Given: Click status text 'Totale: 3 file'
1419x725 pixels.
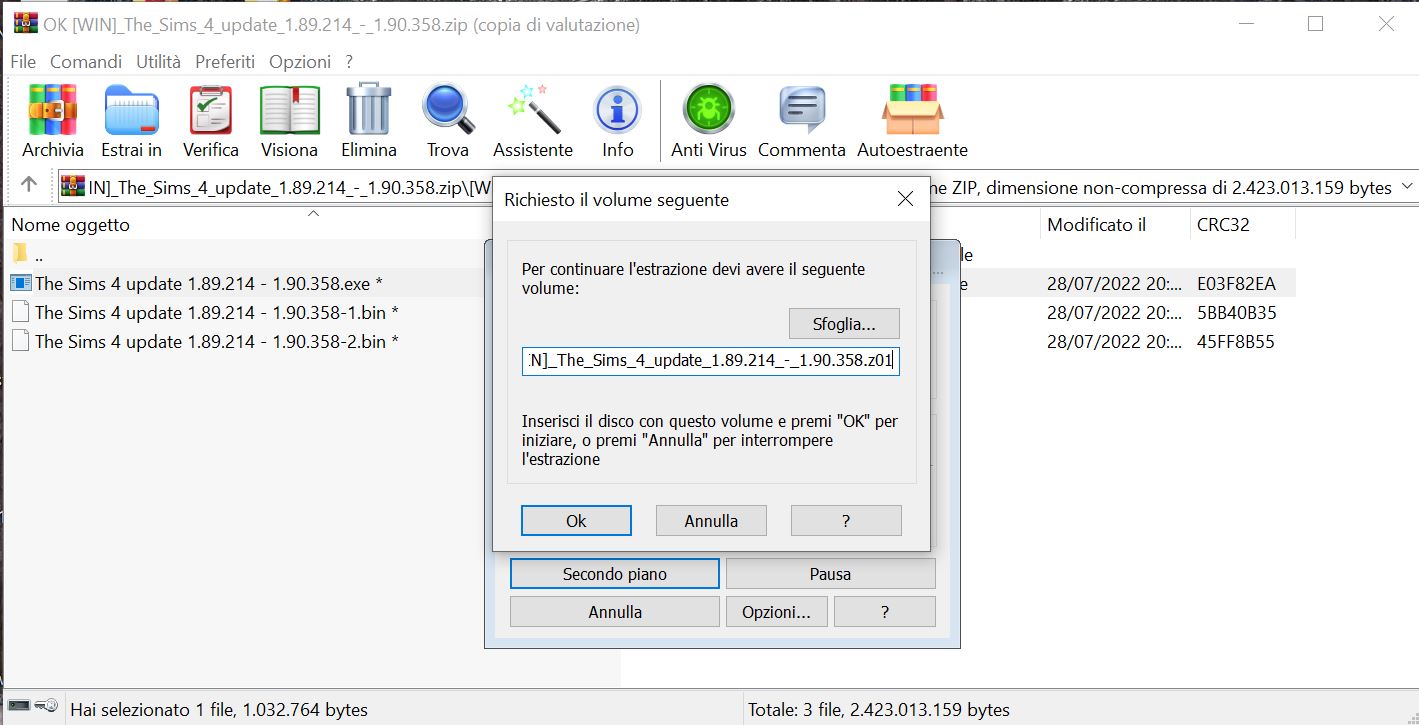Looking at the screenshot, I should [793, 710].
